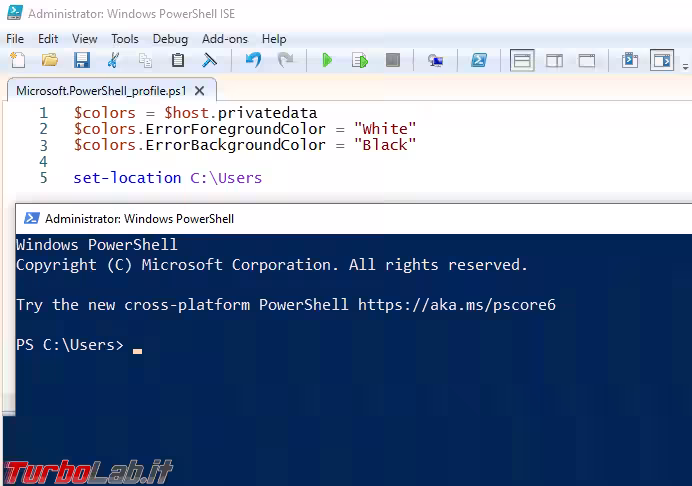Click "ErrorForegroundColor" in the script

235,129
